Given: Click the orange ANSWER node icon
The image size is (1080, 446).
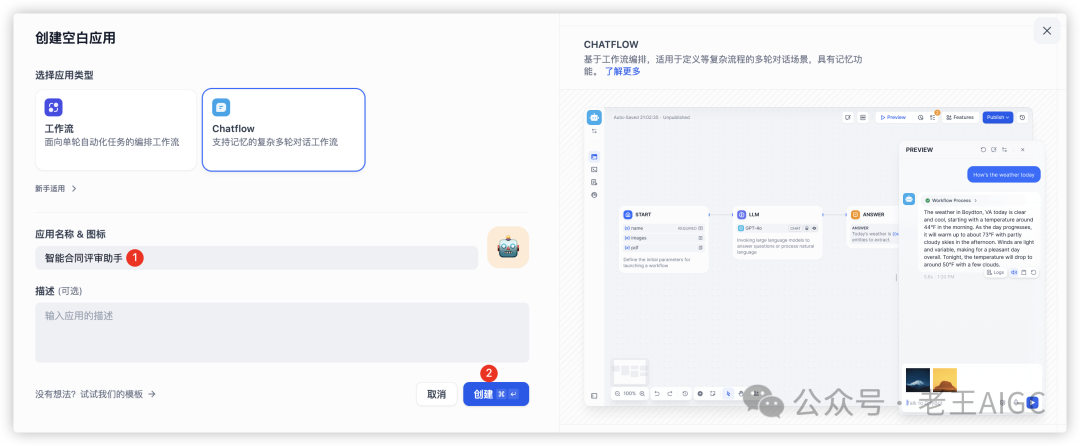Looking at the screenshot, I should 855,215.
